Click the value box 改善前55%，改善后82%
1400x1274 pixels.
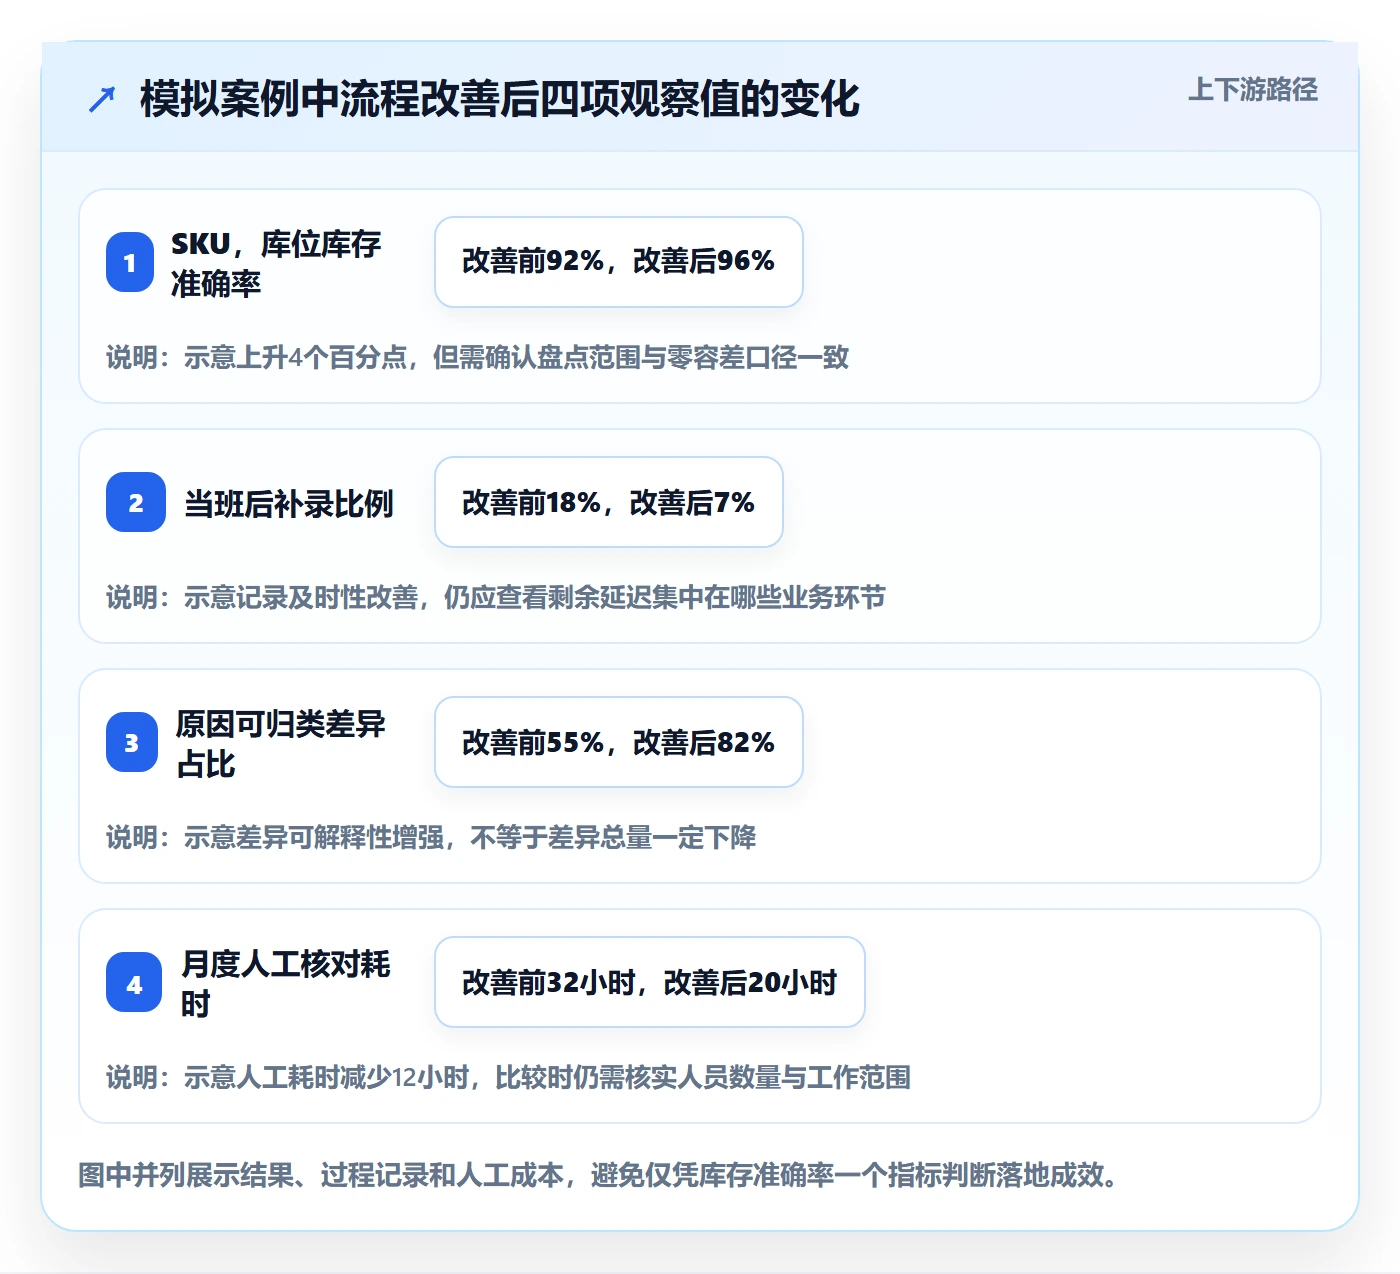(x=619, y=742)
